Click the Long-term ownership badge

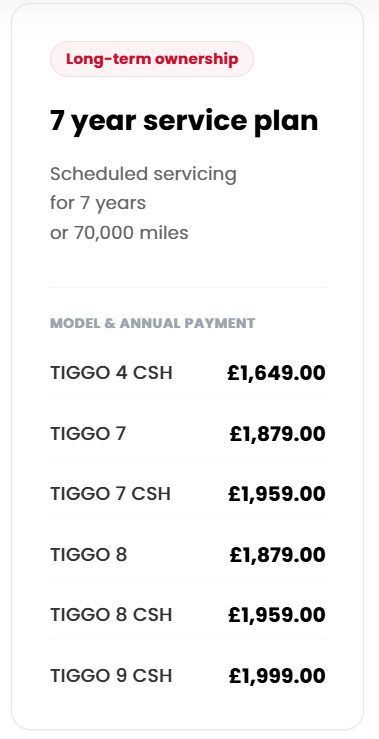(152, 59)
